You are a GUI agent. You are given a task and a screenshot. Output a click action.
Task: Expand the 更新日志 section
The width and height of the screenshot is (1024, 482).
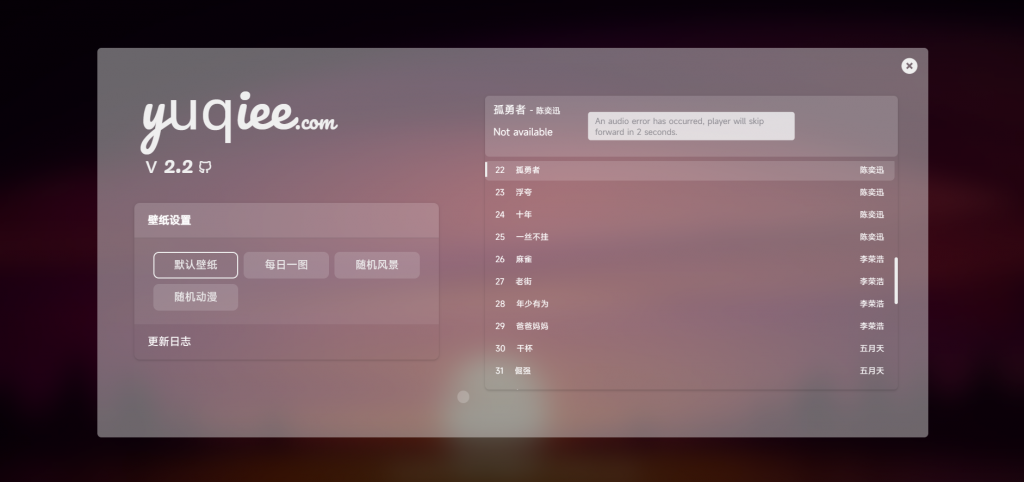click(x=287, y=342)
